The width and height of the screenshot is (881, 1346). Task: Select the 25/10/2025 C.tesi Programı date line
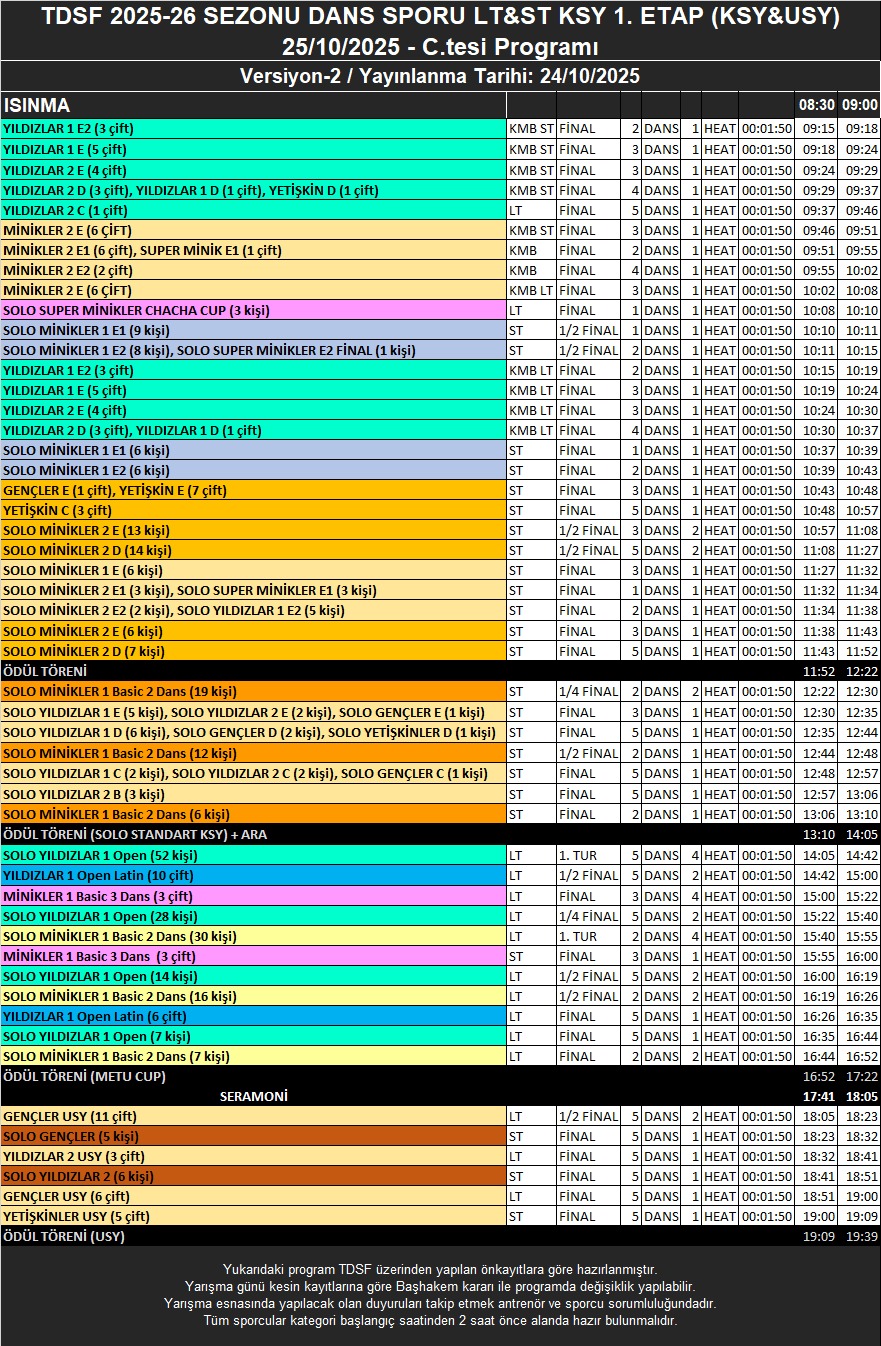[x=440, y=47]
